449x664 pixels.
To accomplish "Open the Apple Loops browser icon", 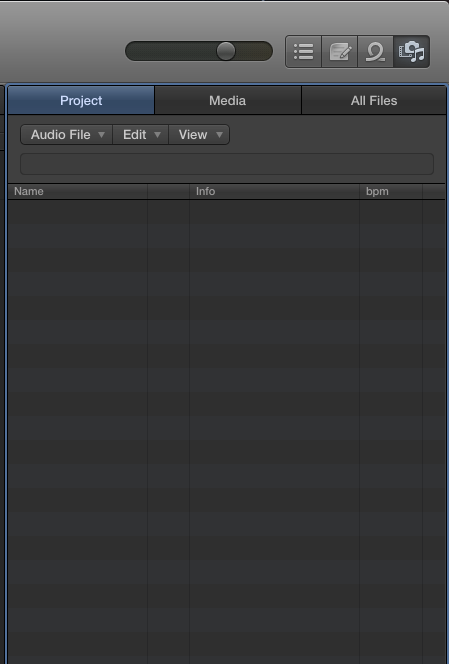I will click(x=375, y=52).
